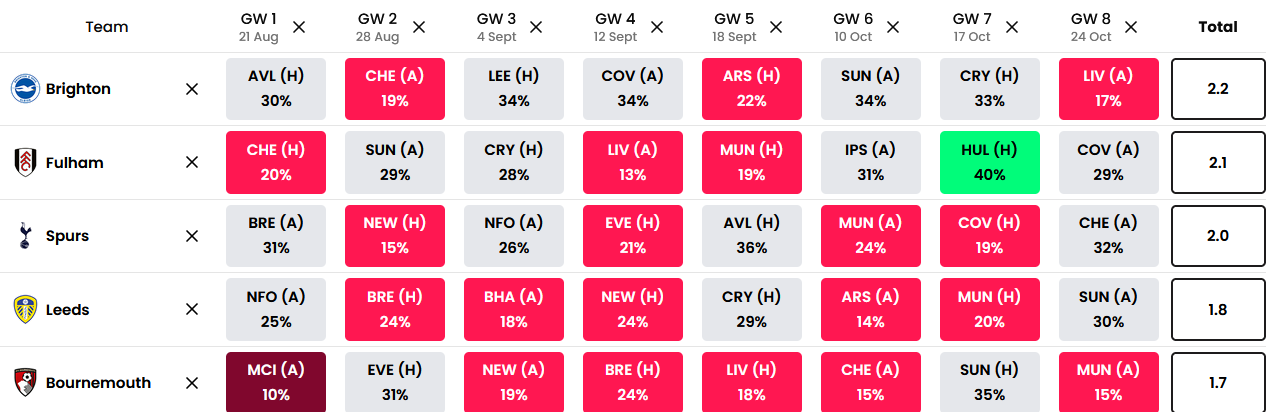Click the Total column header

point(1217,27)
